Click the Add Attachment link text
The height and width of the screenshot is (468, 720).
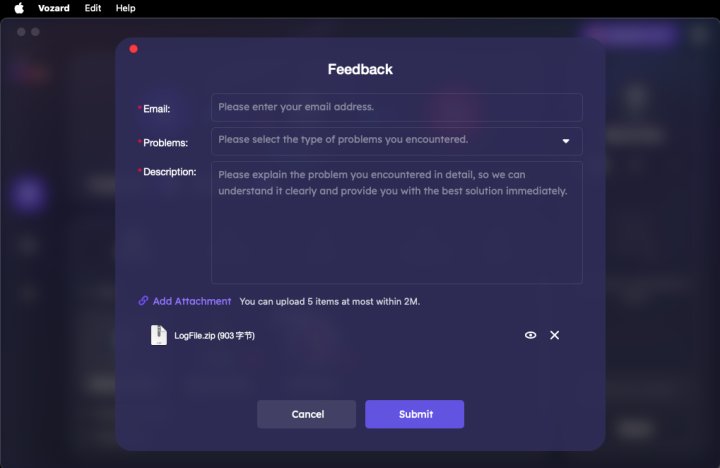[x=192, y=301]
